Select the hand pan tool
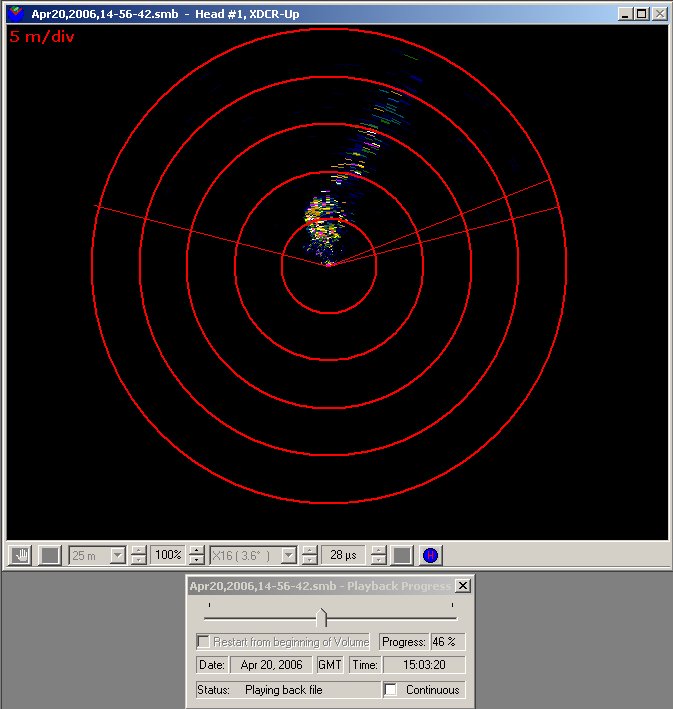Screen dimensions: 673x709 [20, 555]
